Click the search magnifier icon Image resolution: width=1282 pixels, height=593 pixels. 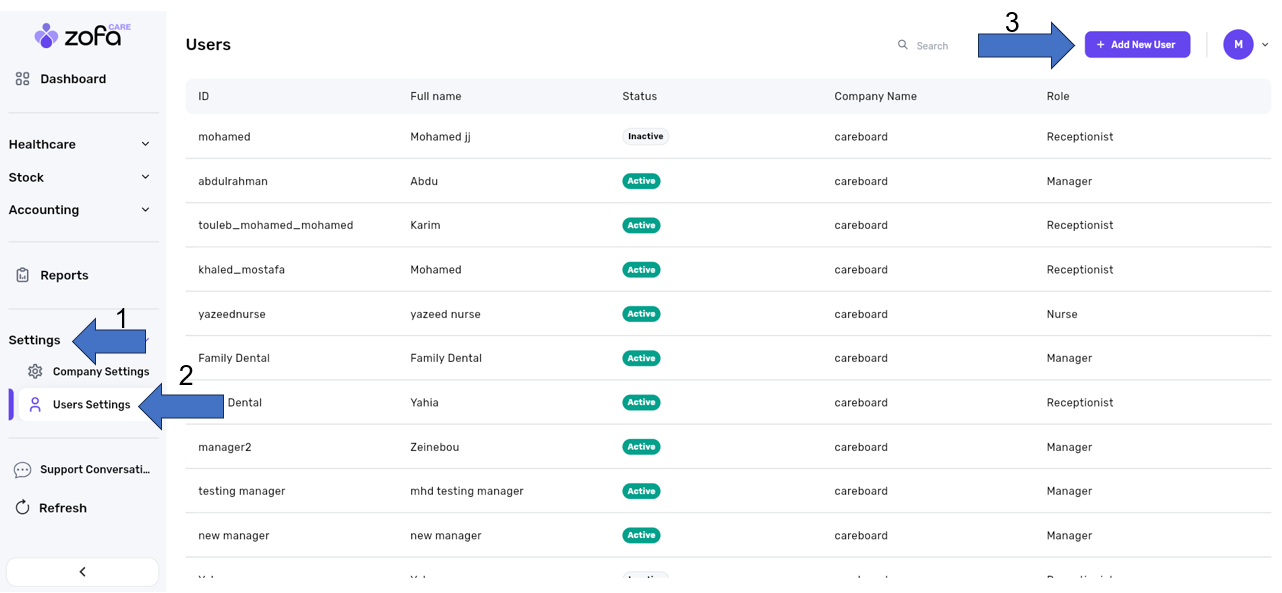(903, 45)
